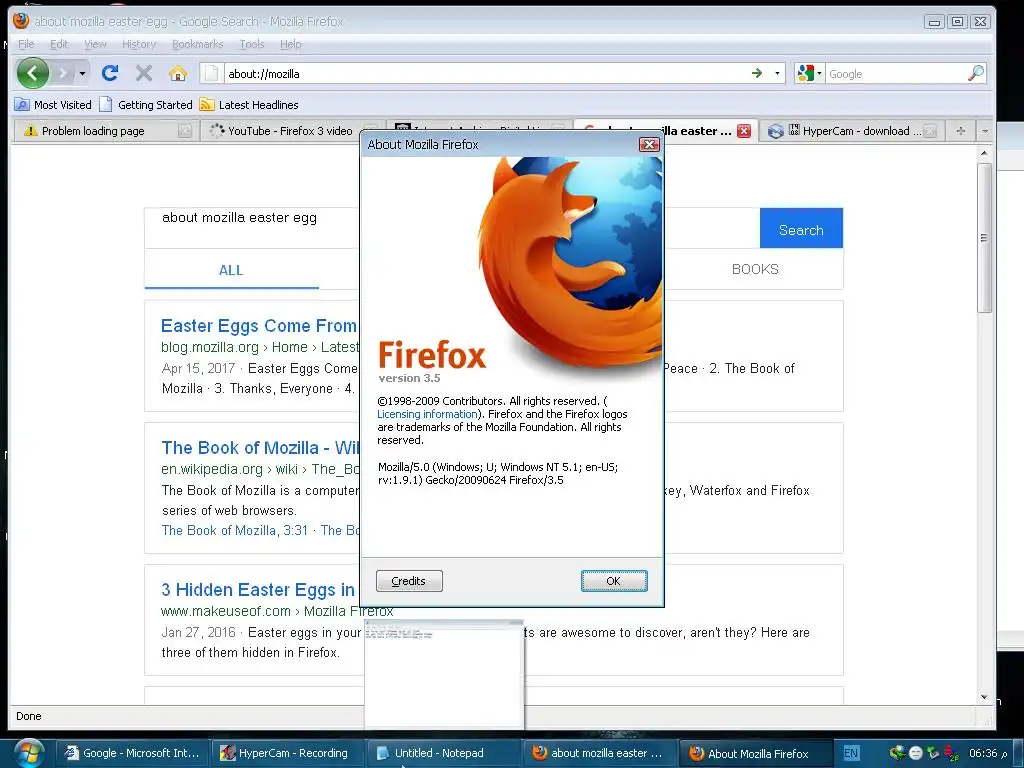Screen dimensions: 1024x768
Task: Open the Windows Start orb
Action: 28,753
